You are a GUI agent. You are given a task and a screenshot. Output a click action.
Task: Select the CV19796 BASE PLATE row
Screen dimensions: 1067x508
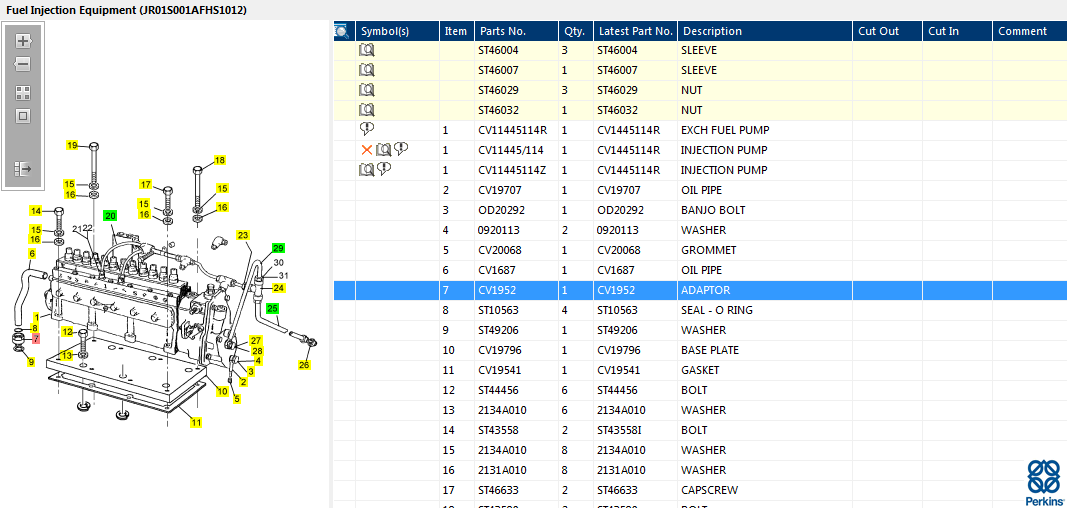700,350
